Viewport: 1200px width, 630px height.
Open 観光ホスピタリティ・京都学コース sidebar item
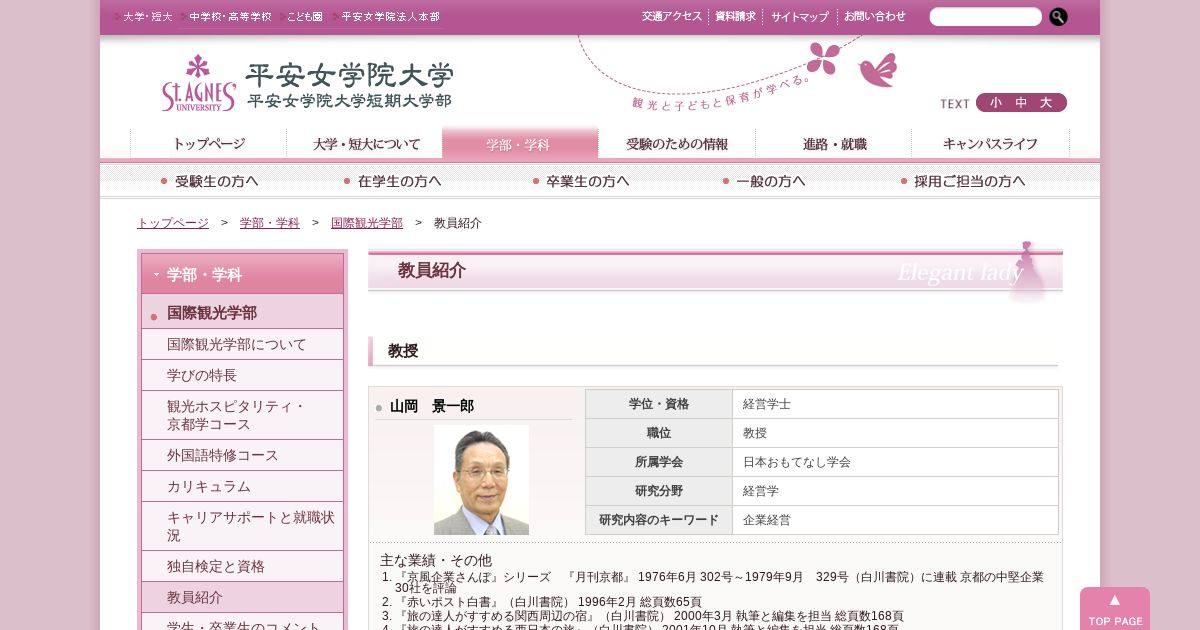(242, 415)
